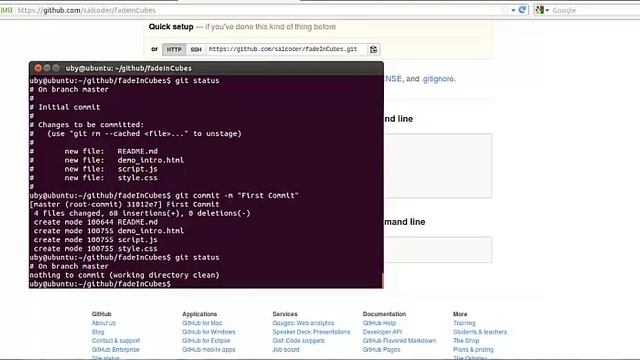
Task: Click the '# Initial commit' terminal line
Action: click(x=64, y=107)
